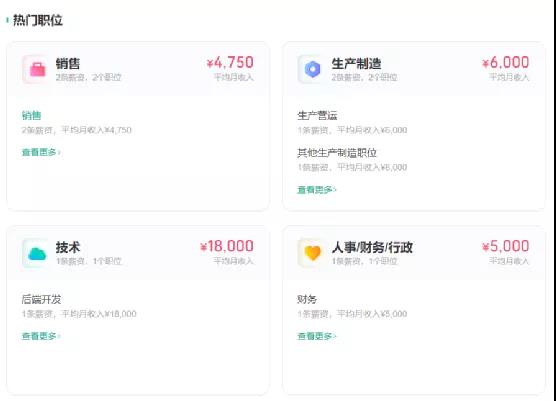Viewport: 556px width, 401px height.
Task: Expand 查看更多 under 后端开发
Action: (41, 336)
